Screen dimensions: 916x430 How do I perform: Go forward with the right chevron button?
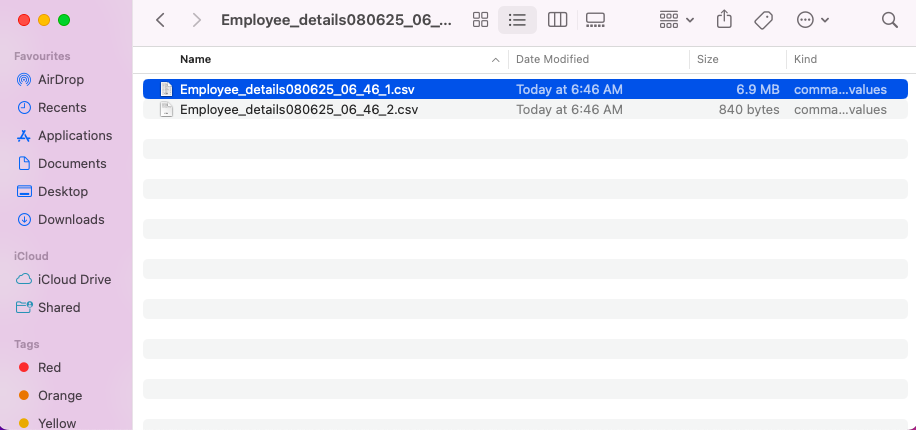tap(197, 20)
